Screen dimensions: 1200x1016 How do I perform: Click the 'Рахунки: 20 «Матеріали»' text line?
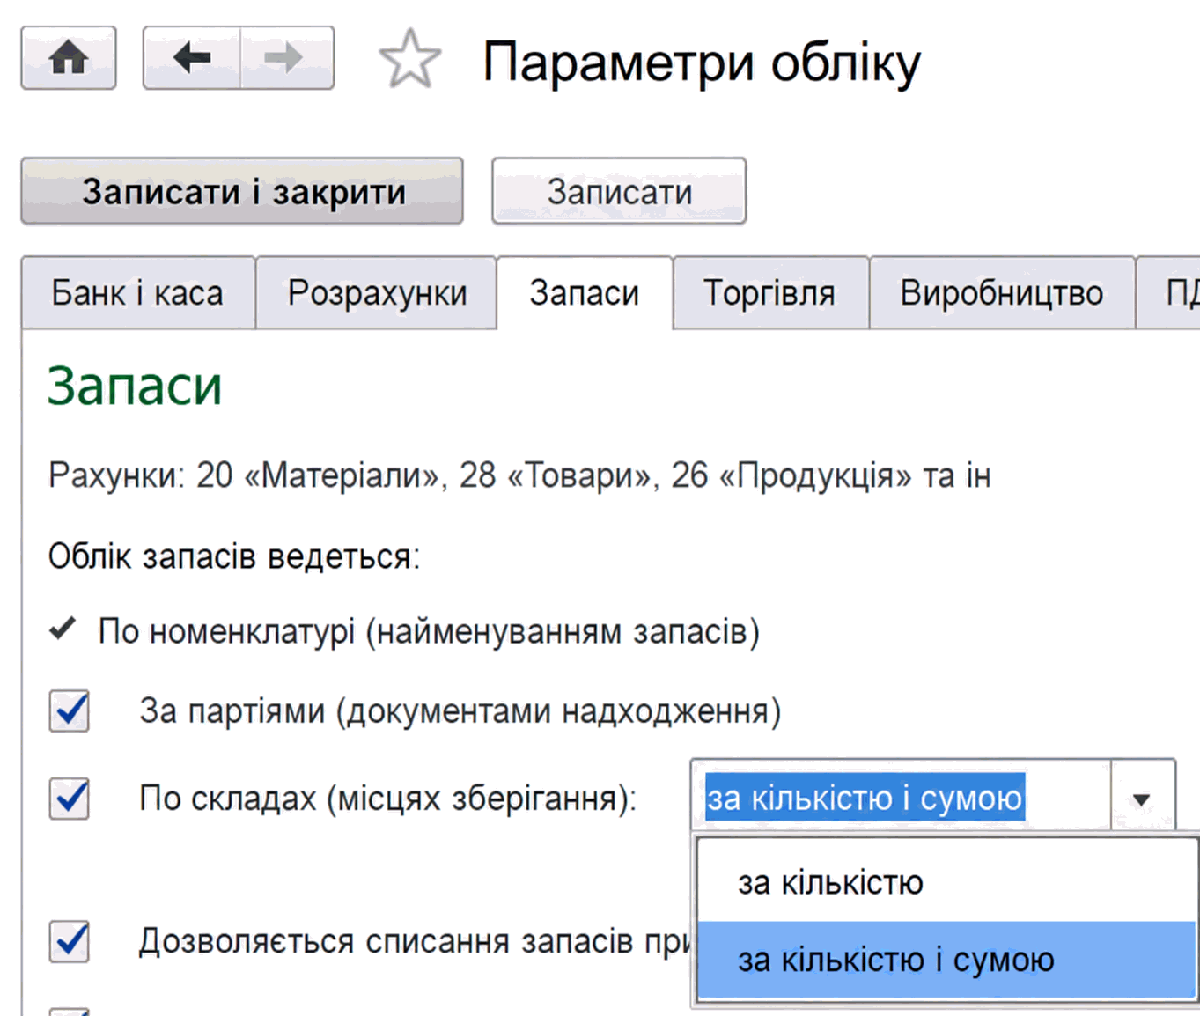tap(519, 475)
